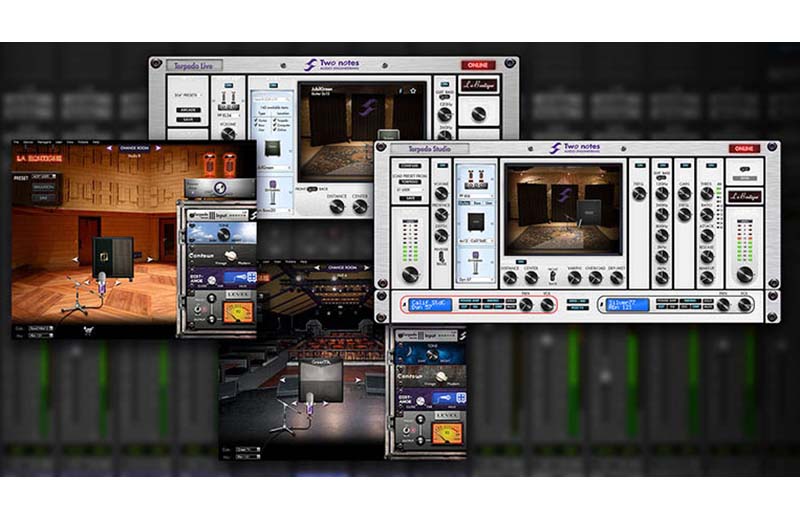Flip the front/back switch in Torpedo Studio
The image size is (800, 520).
click(553, 276)
